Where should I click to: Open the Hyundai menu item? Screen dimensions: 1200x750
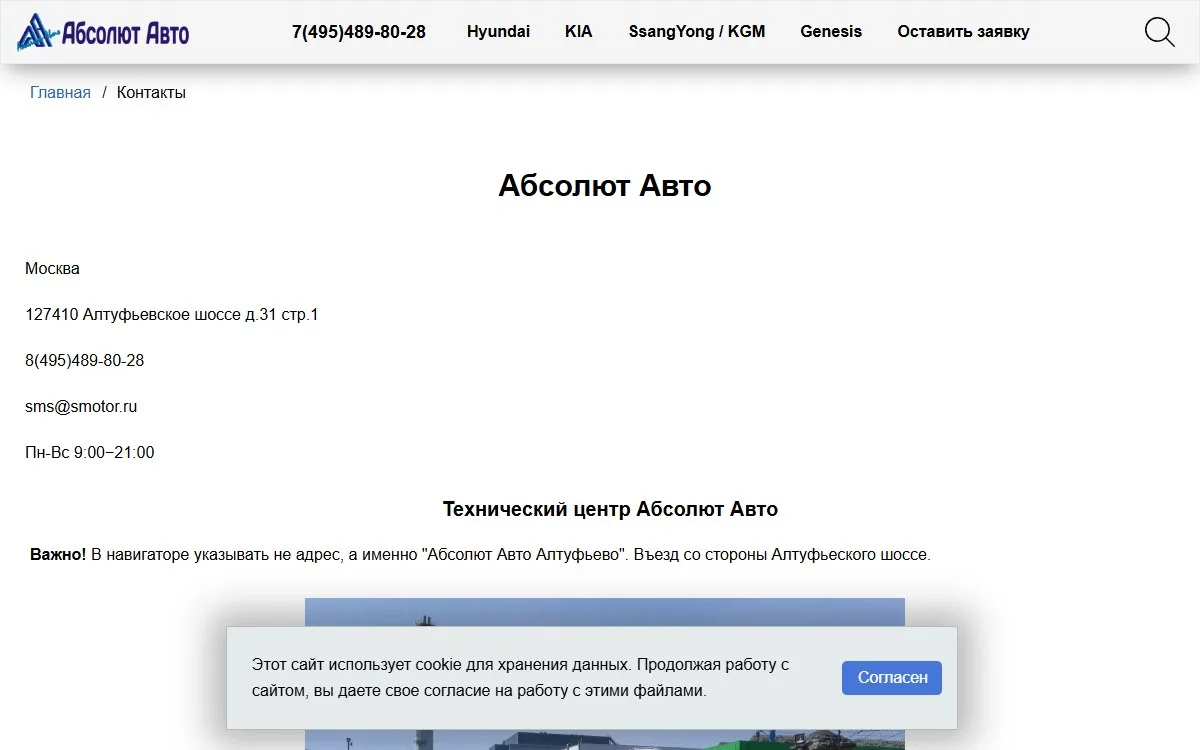click(498, 32)
